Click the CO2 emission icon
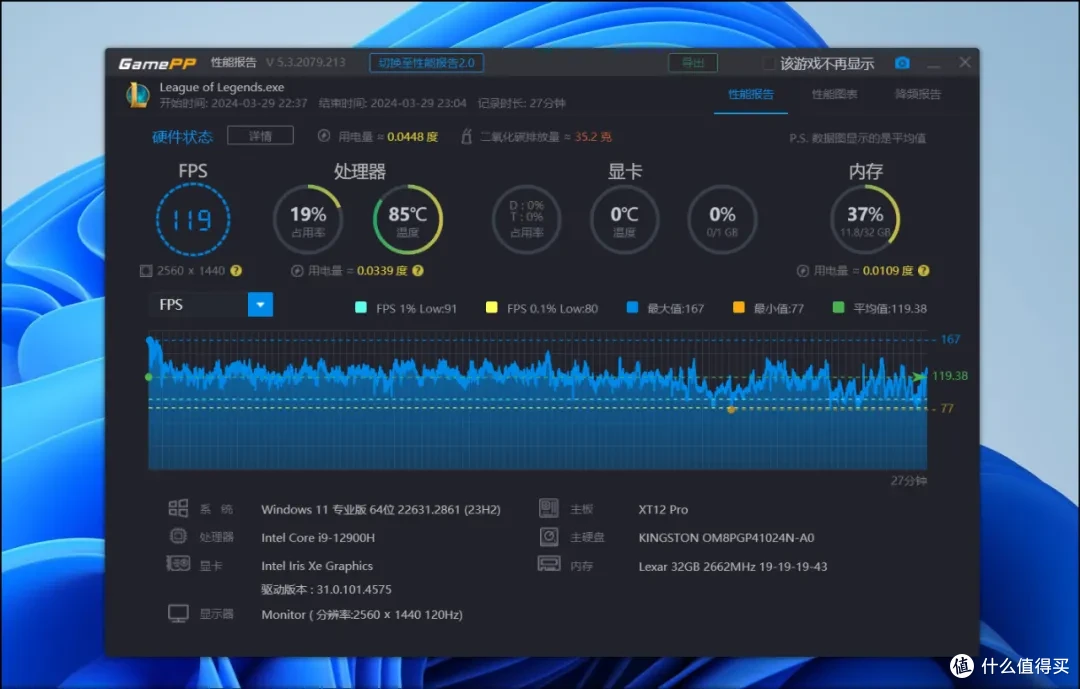Image resolution: width=1080 pixels, height=689 pixels. pyautogui.click(x=466, y=136)
